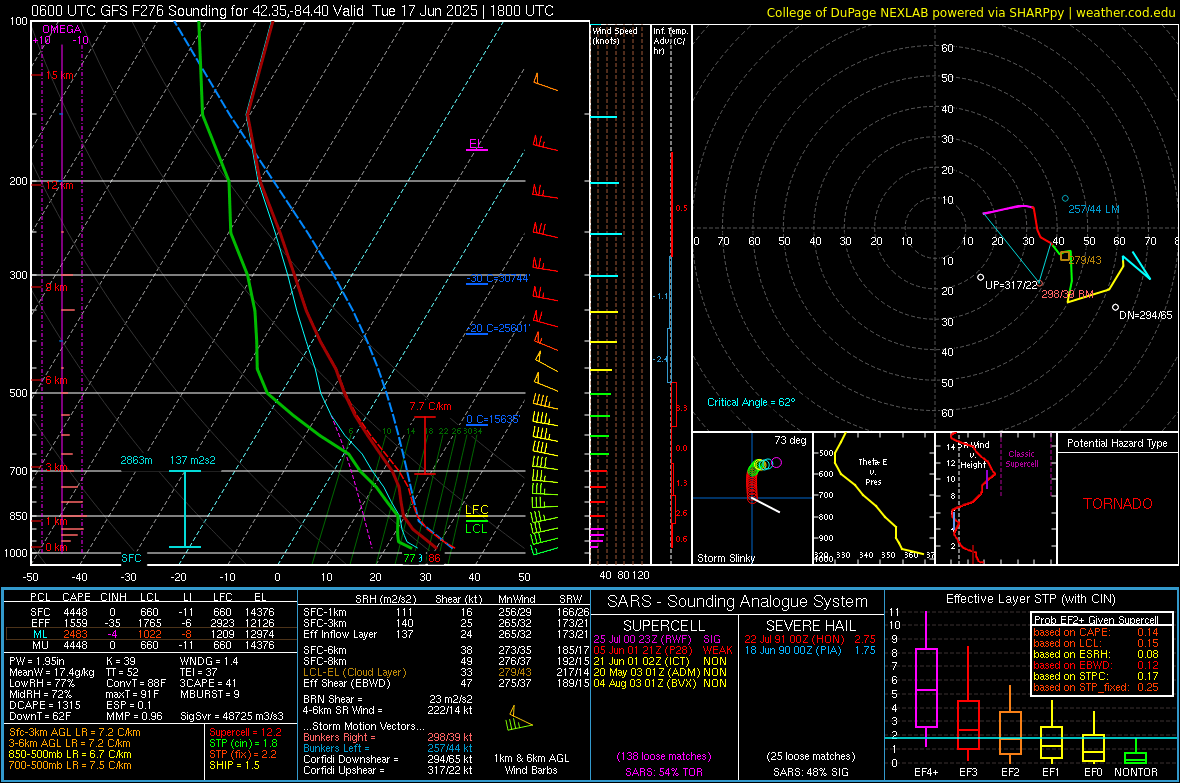
Task: Click the SARS: 54% TOR result
Action: 664,772
